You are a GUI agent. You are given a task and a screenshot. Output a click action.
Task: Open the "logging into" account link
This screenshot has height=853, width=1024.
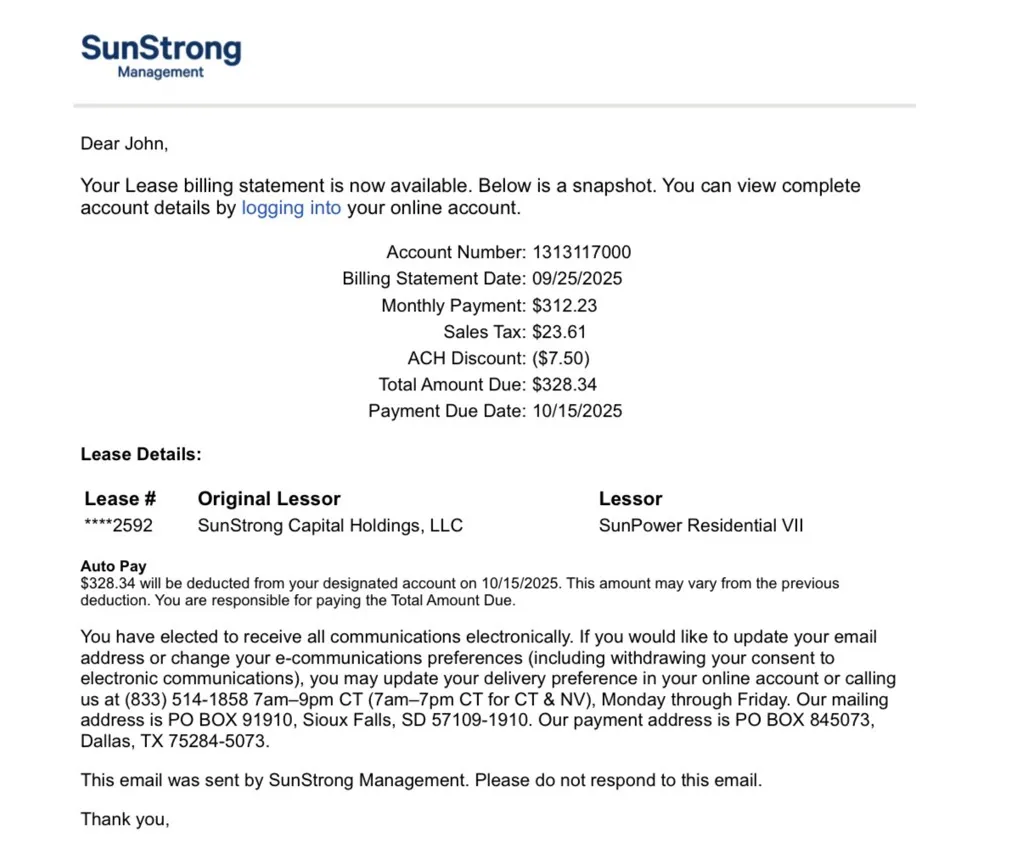coord(291,209)
